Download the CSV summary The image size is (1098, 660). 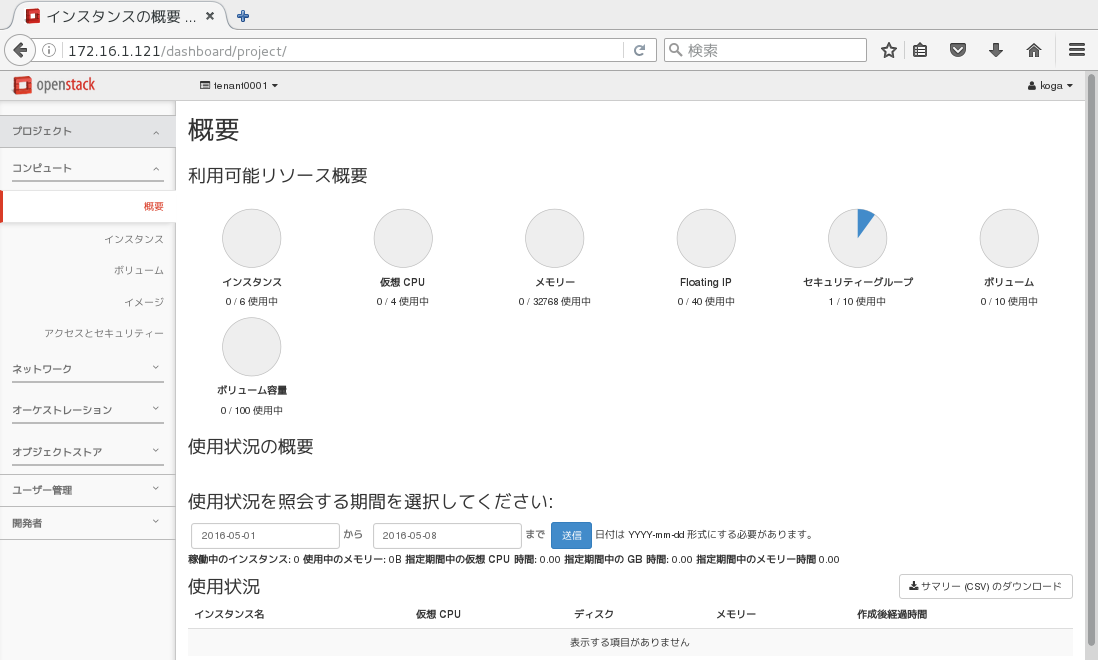[986, 587]
